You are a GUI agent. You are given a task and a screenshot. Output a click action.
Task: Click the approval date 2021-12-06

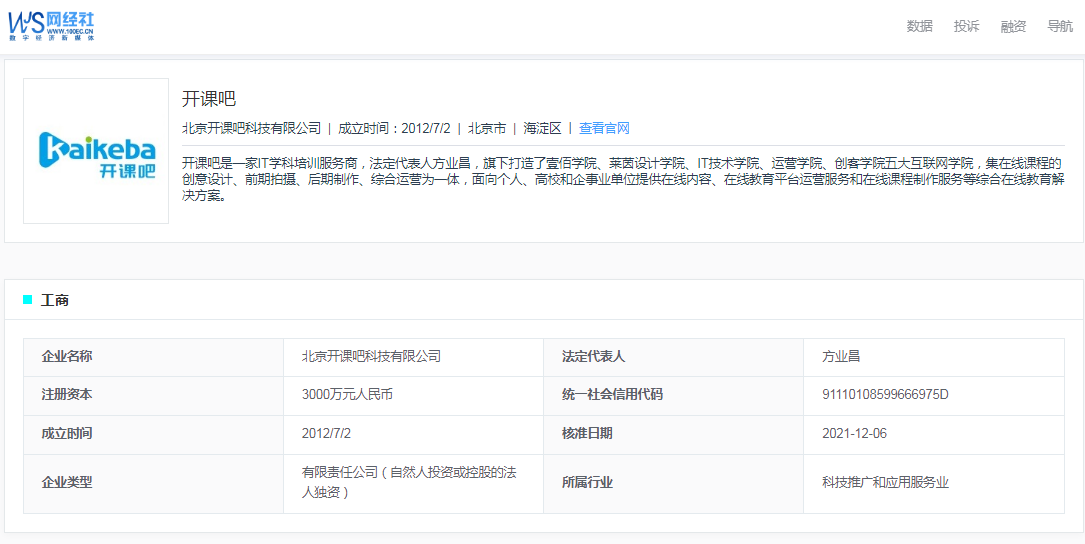[x=854, y=433]
